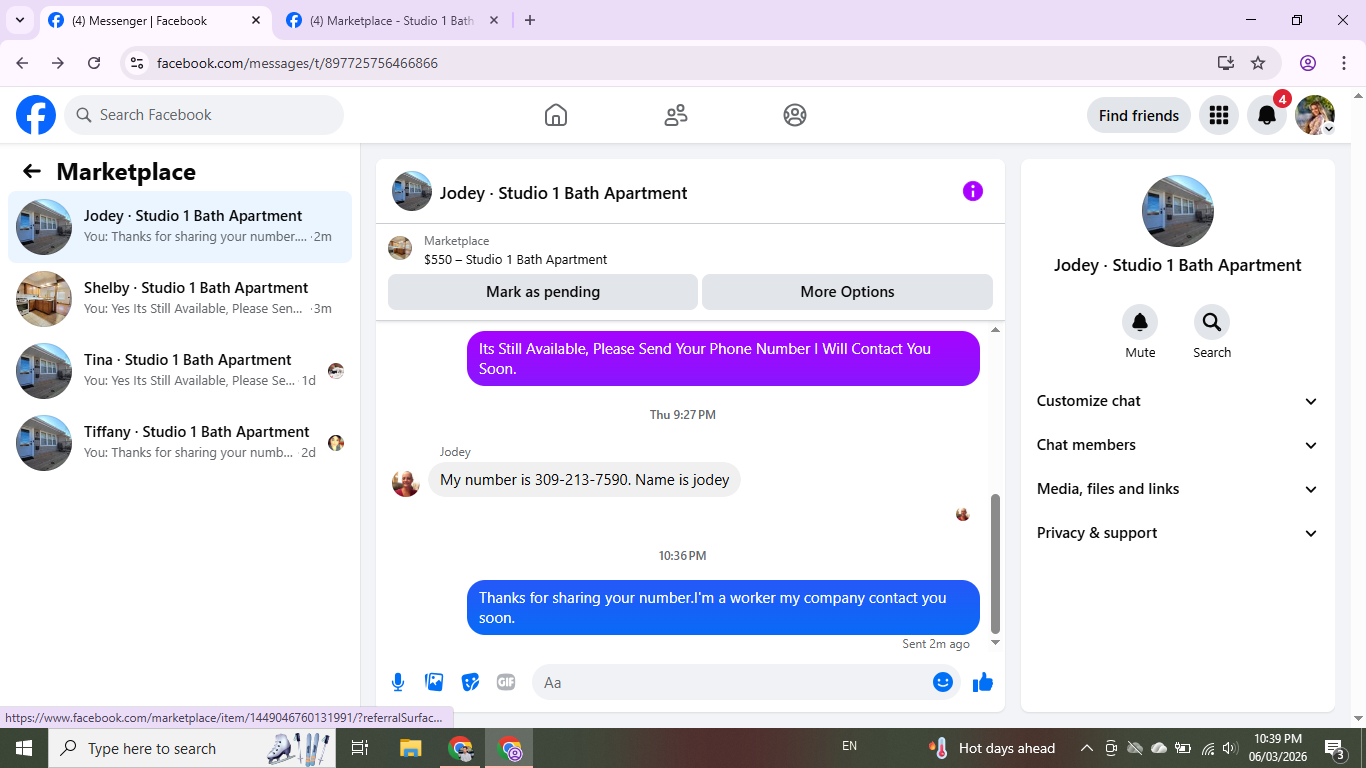Viewport: 1366px width, 768px height.
Task: Open conversation information purple icon
Action: coord(973,191)
